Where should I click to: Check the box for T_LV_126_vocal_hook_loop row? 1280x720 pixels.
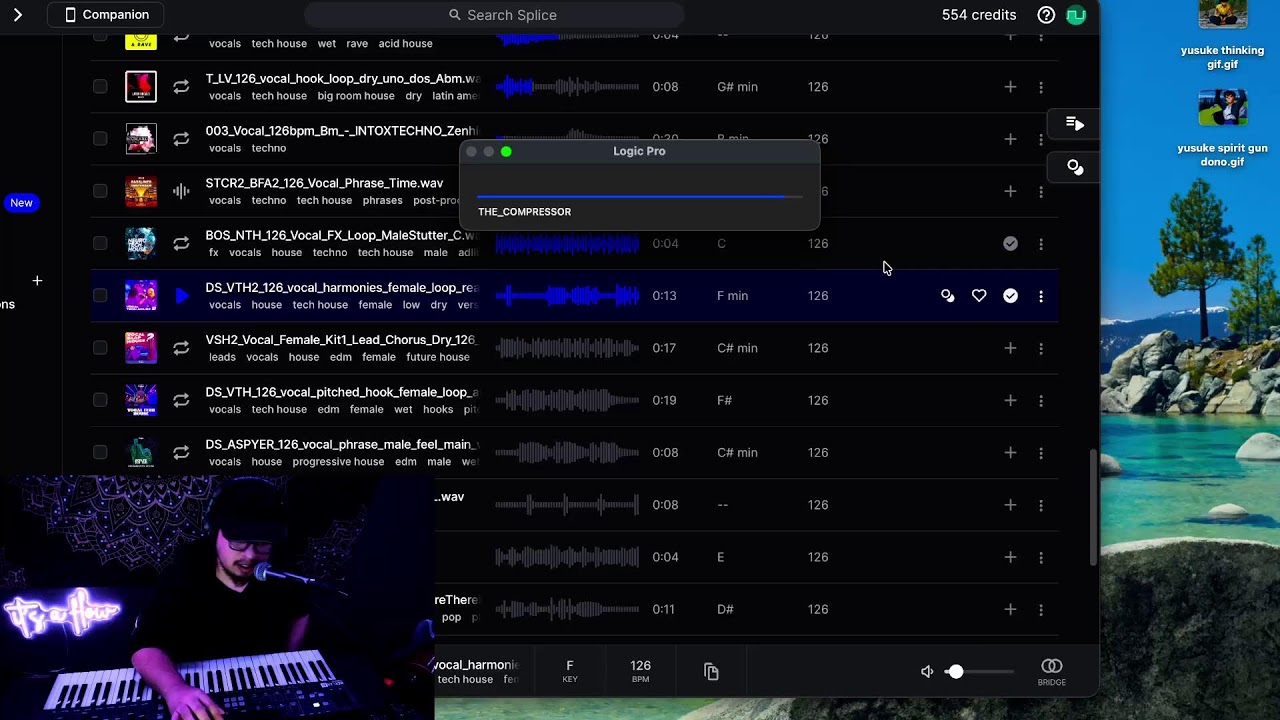point(100,87)
